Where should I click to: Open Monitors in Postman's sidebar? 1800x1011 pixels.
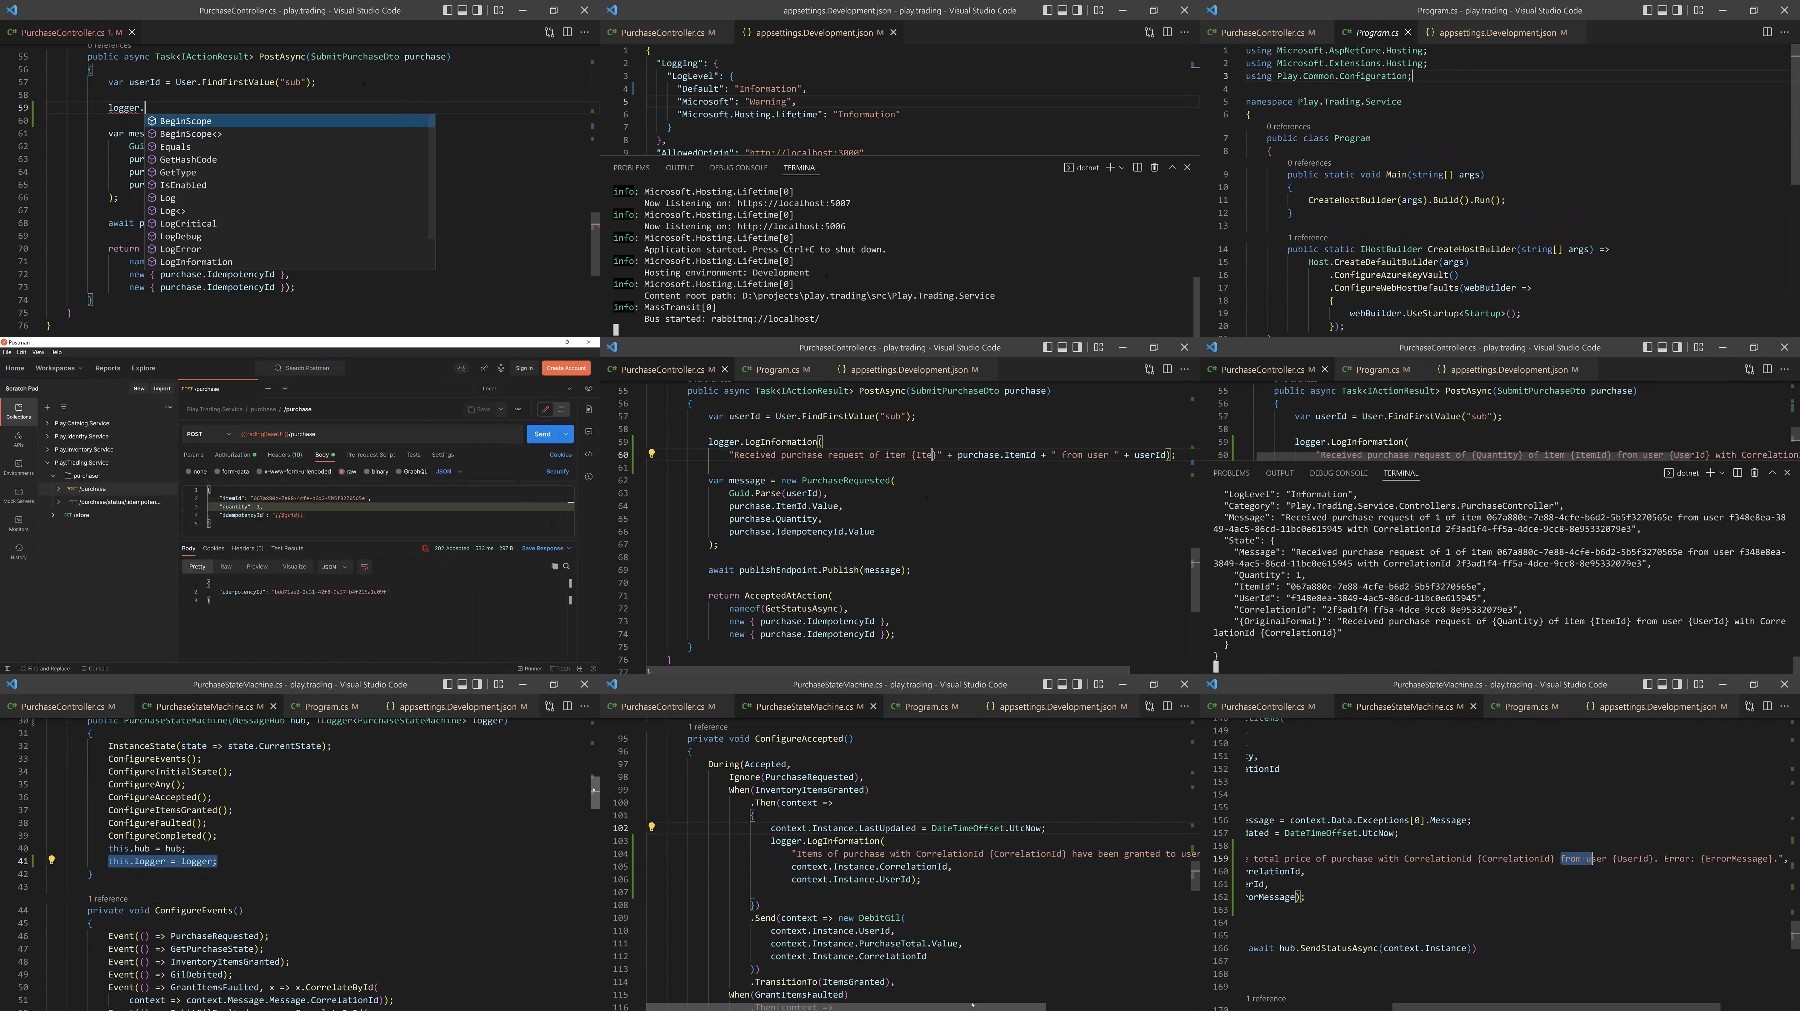click(18, 523)
